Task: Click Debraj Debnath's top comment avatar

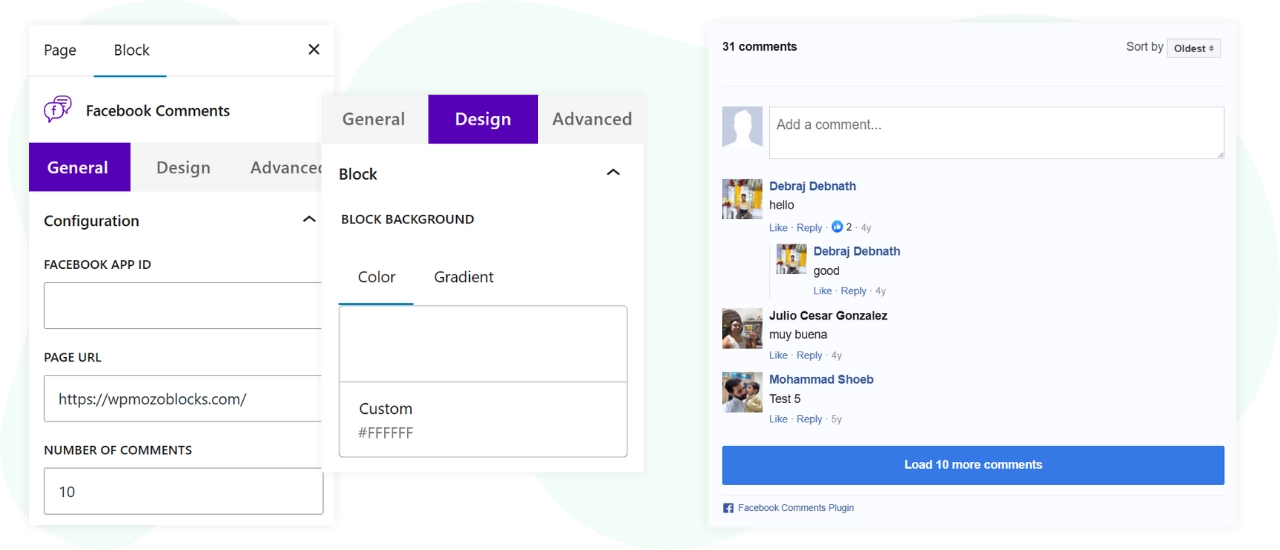Action: coord(742,199)
